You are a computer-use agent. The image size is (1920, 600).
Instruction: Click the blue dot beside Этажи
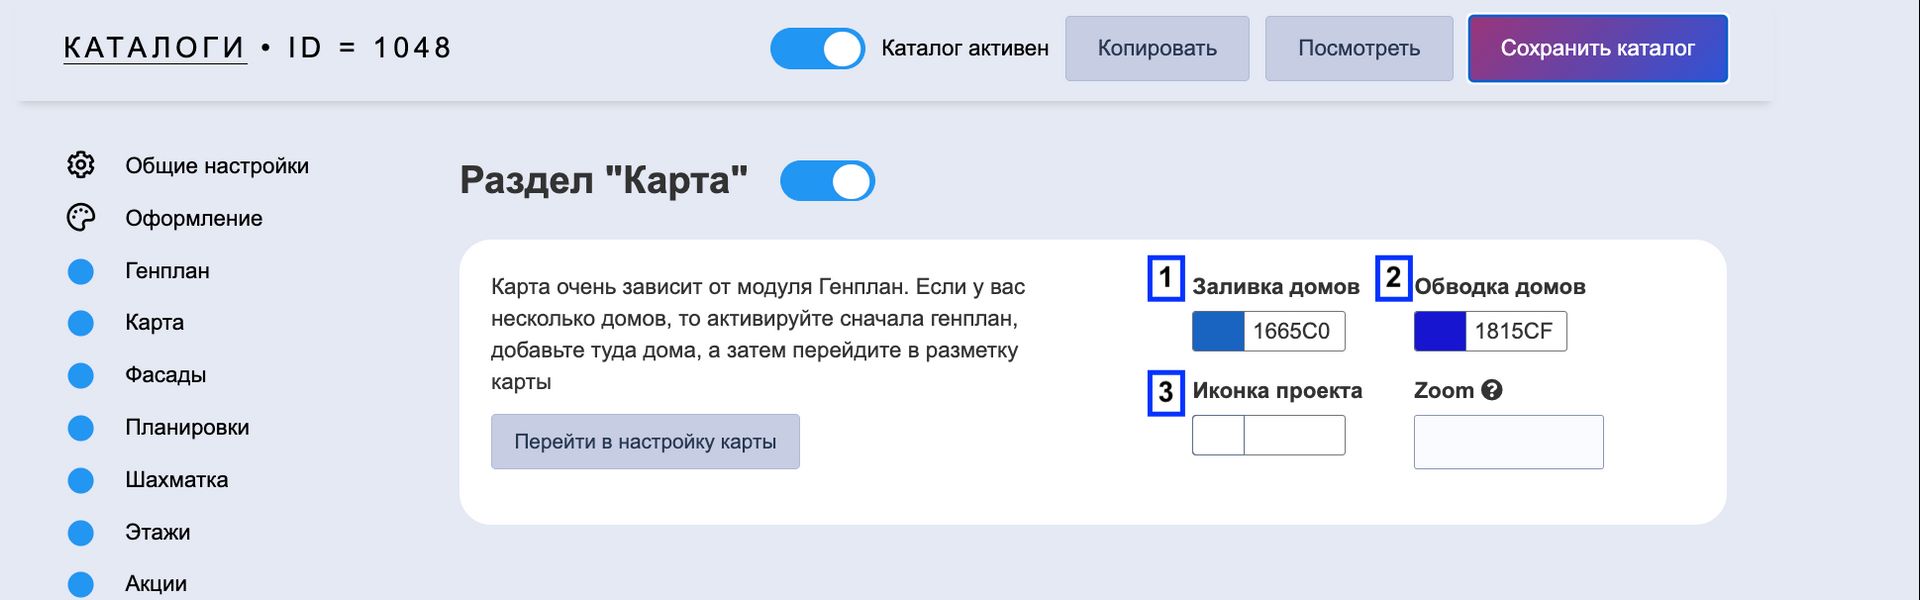coord(81,533)
